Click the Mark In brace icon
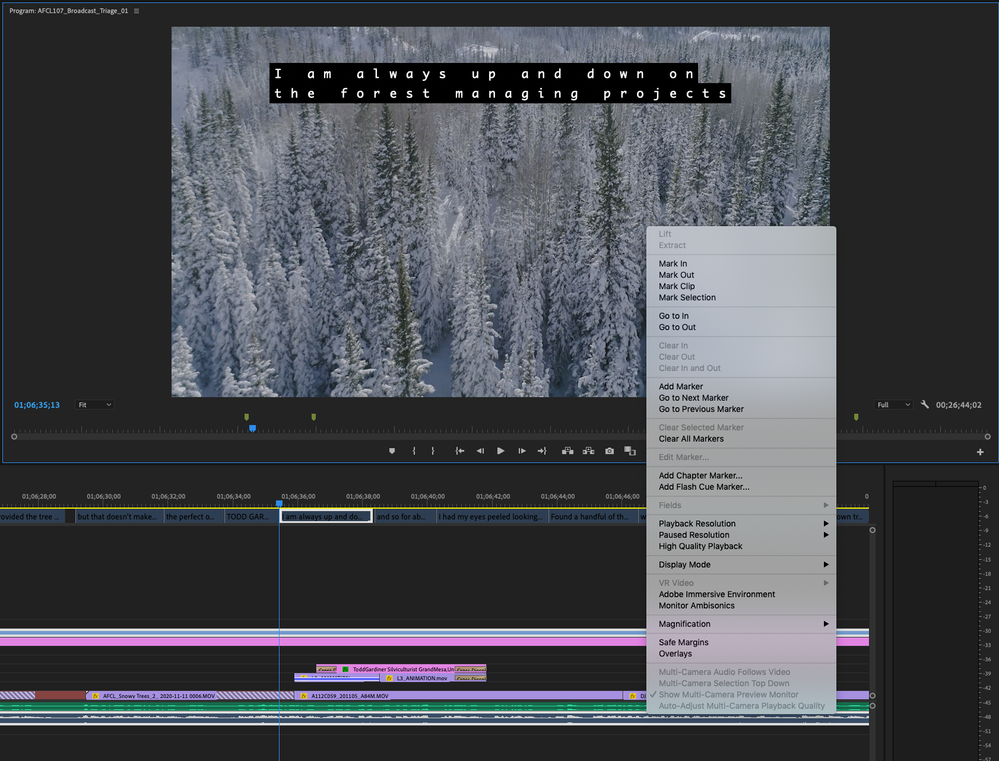999x761 pixels. point(413,451)
